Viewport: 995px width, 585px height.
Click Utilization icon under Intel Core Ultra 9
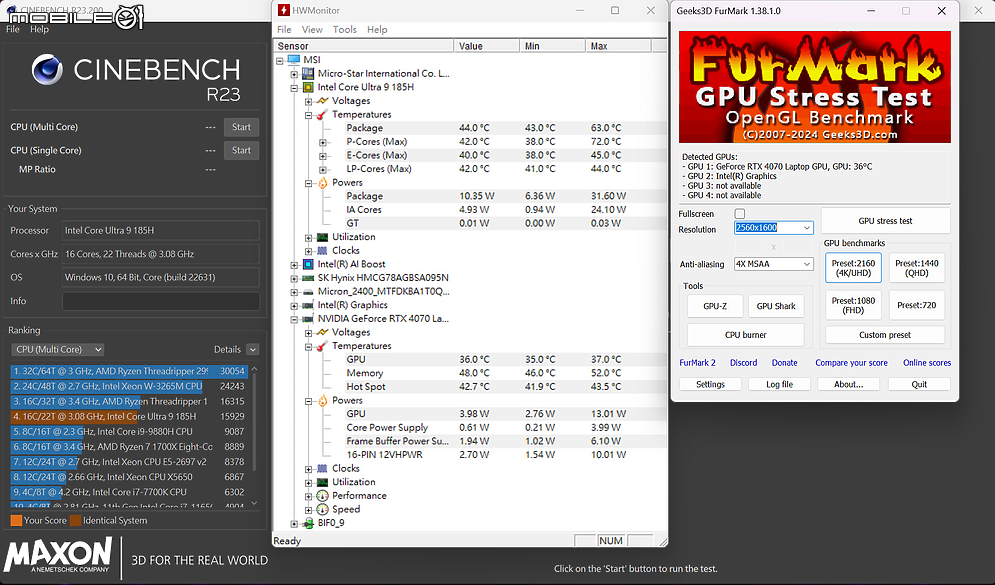[322, 237]
